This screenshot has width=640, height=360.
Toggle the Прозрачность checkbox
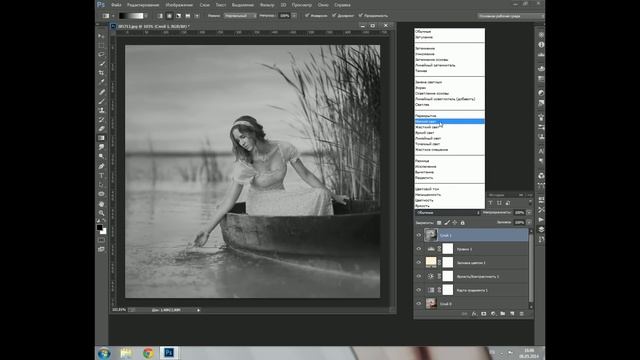pos(360,16)
